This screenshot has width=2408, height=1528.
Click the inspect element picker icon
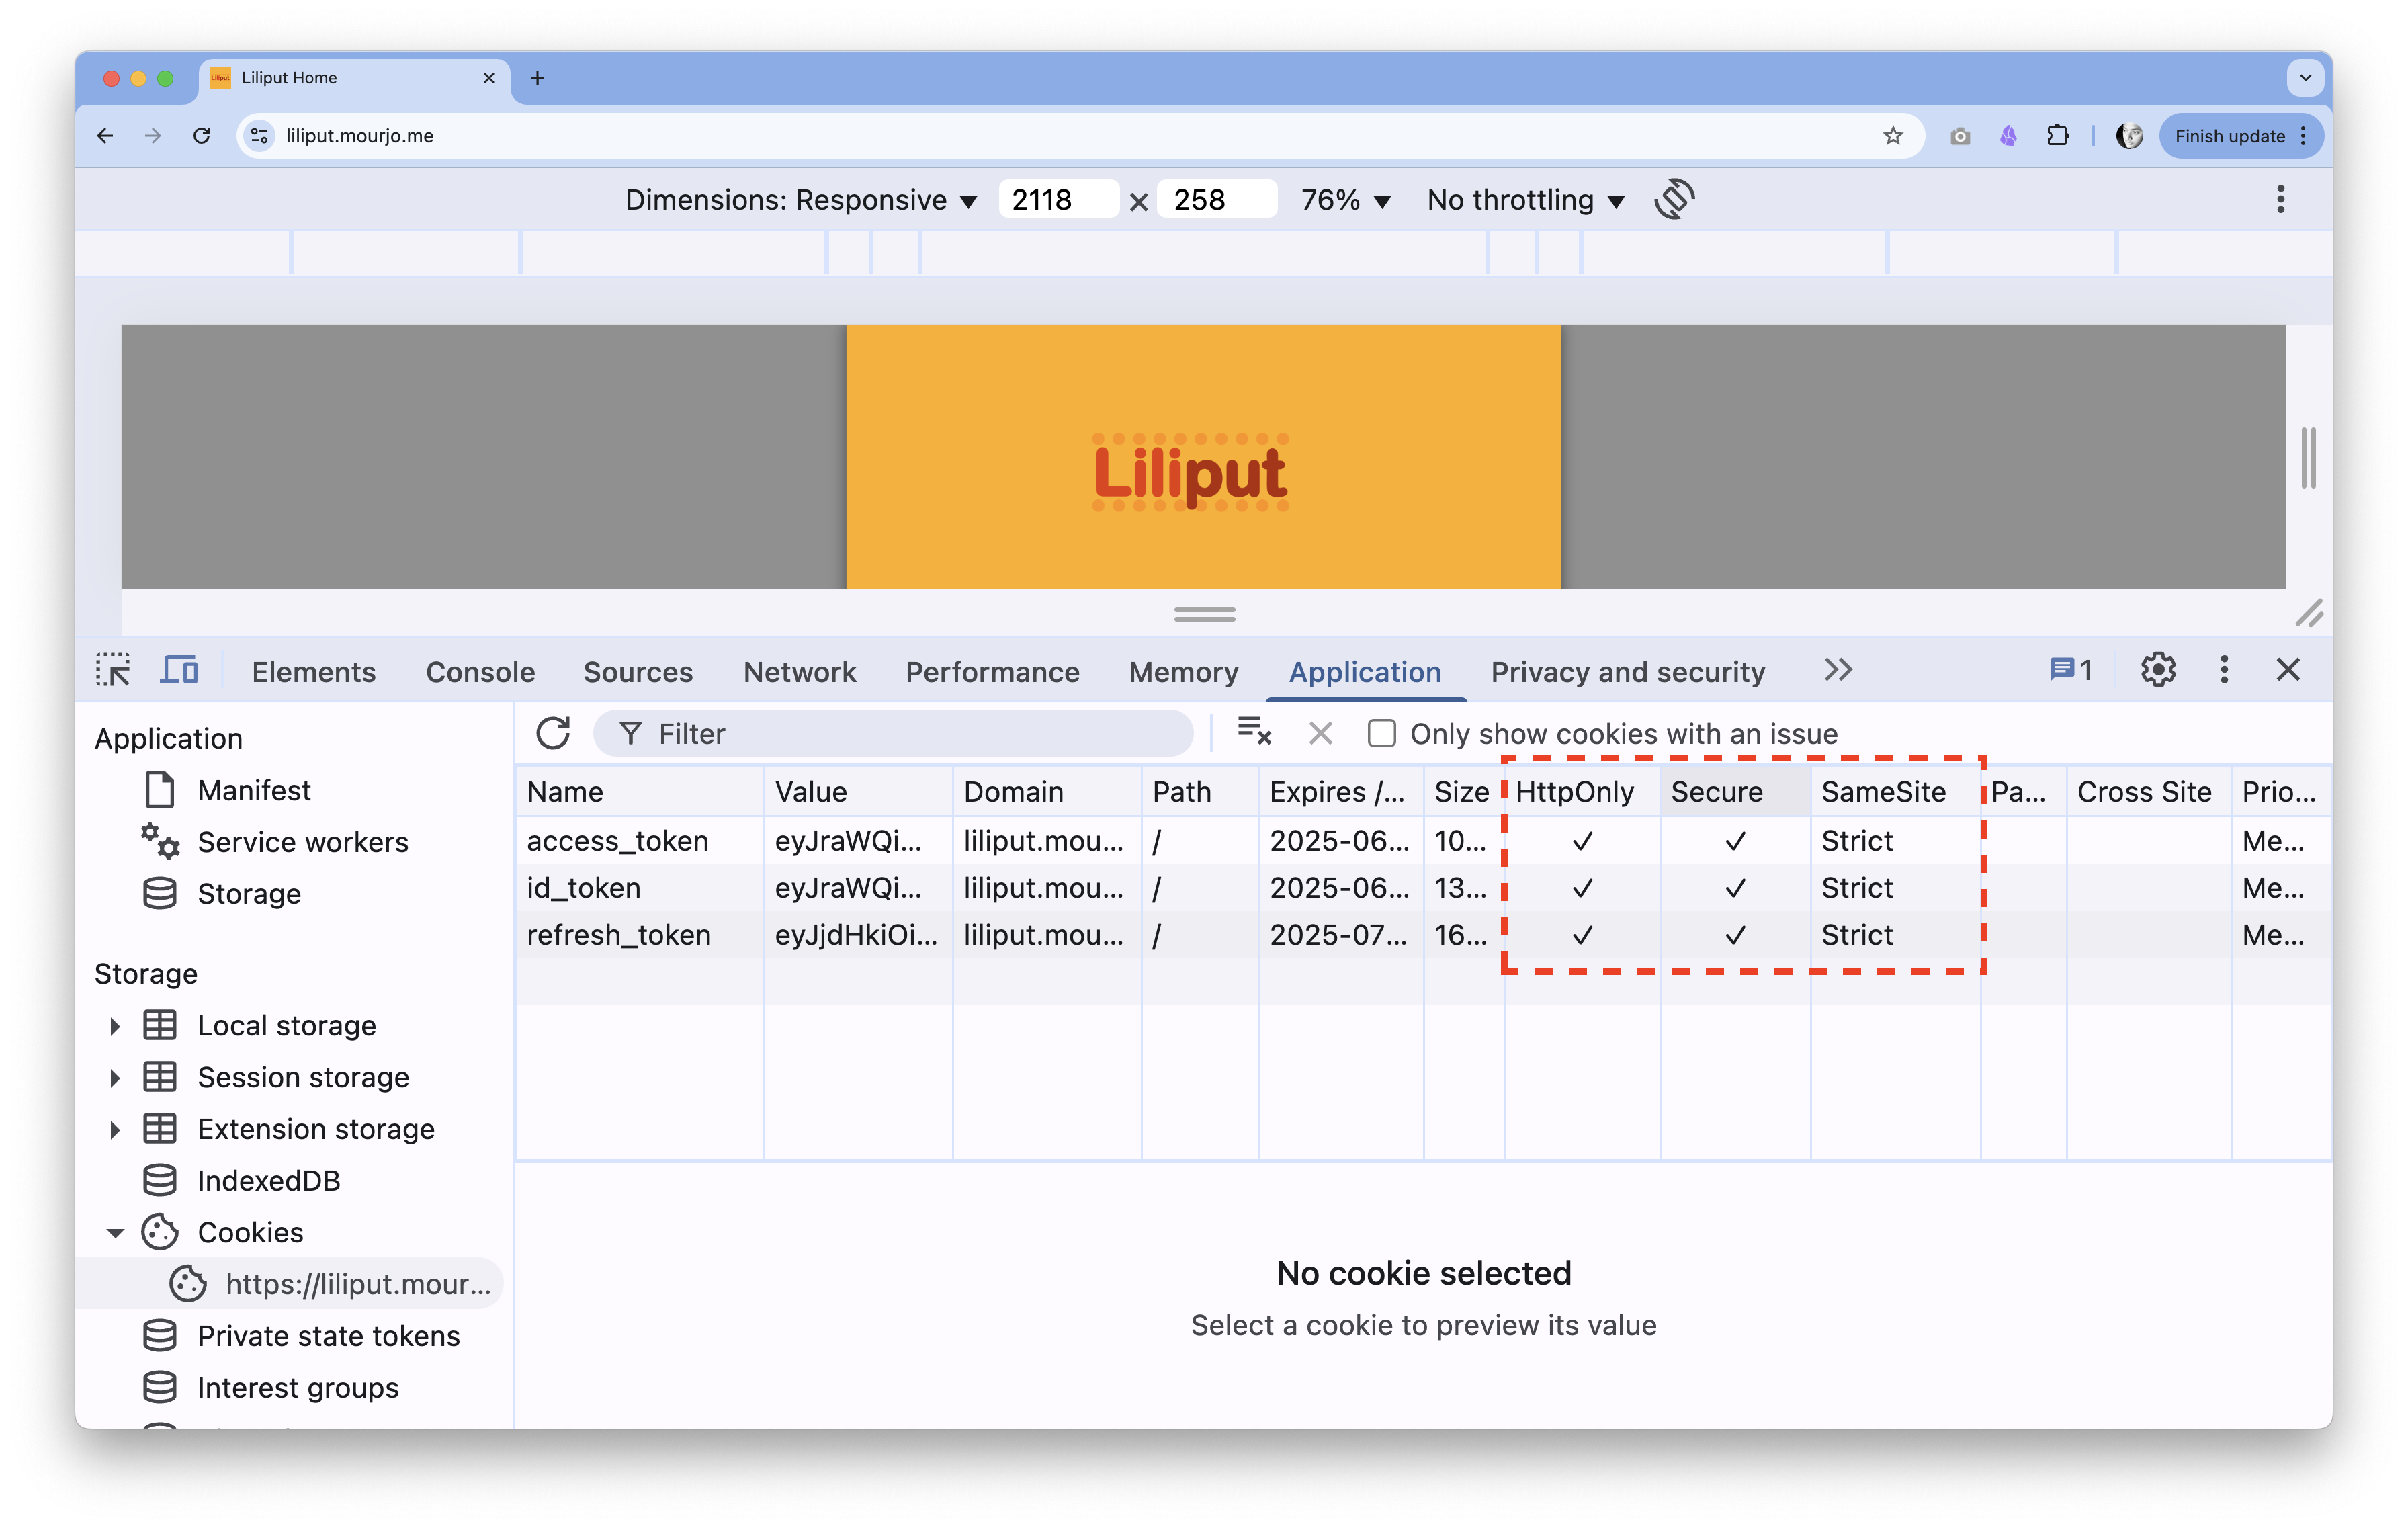[113, 670]
